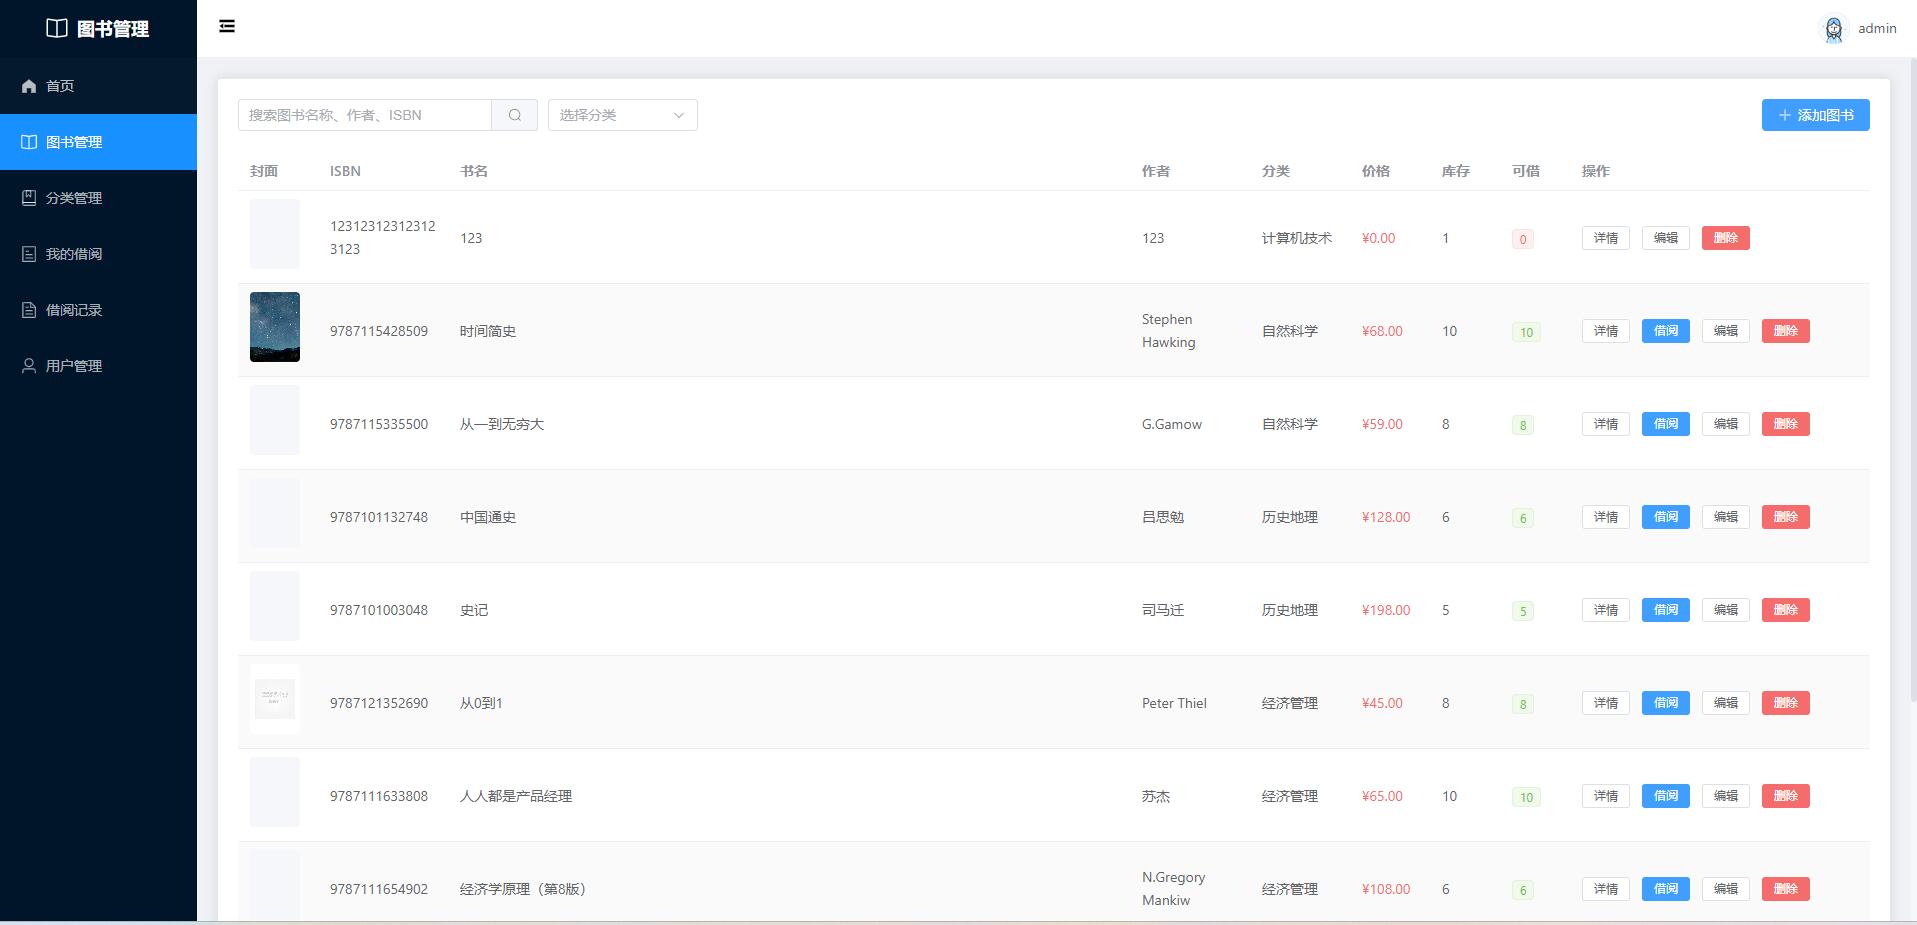Click the search magnifier icon button
The width and height of the screenshot is (1917, 925).
[x=514, y=115]
